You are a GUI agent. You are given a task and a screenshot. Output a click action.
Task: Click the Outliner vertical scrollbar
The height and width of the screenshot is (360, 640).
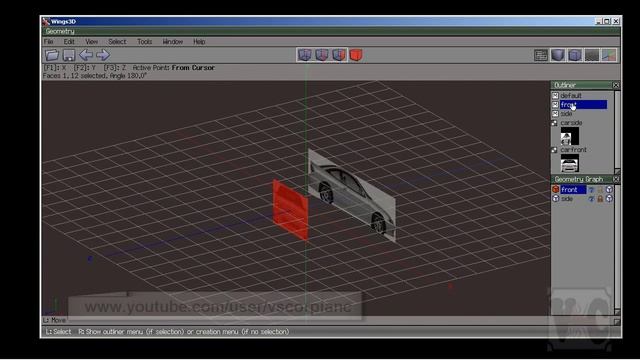[617, 130]
